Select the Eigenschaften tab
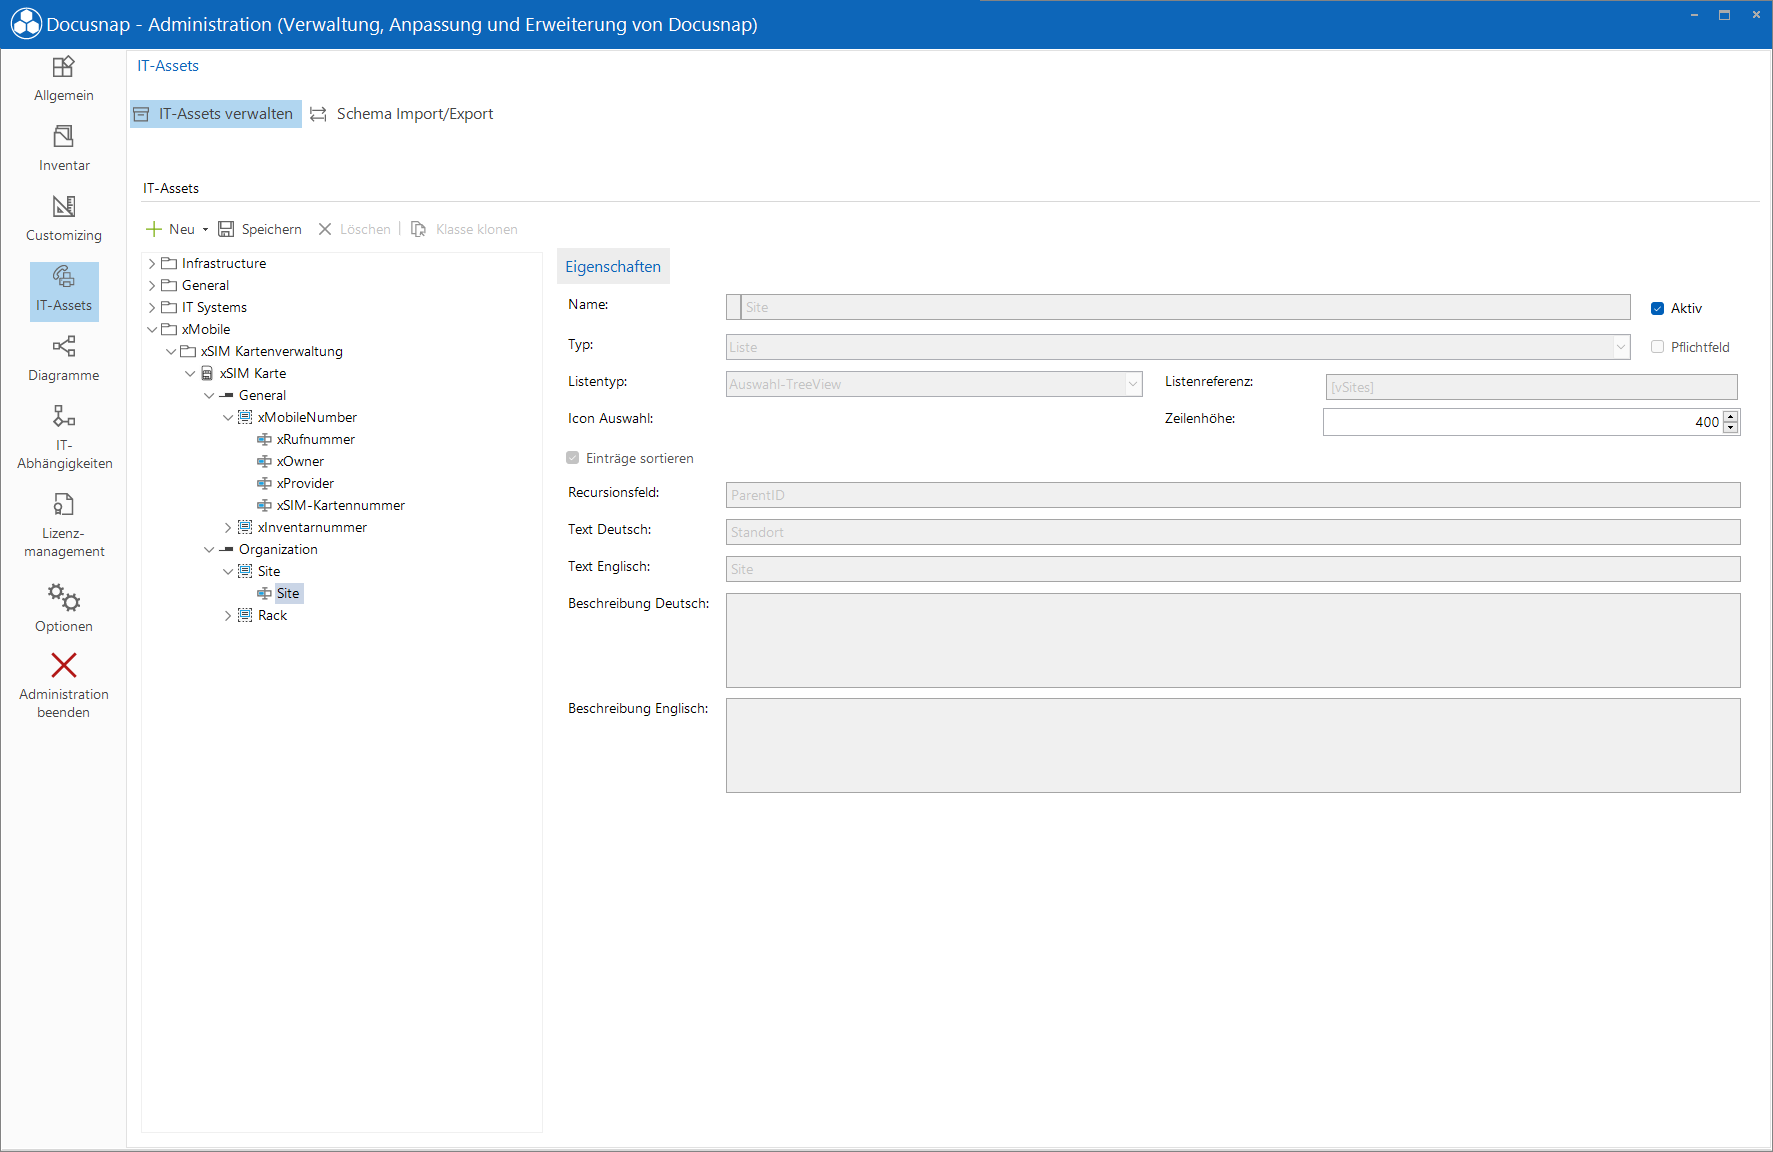This screenshot has width=1773, height=1152. coord(613,267)
